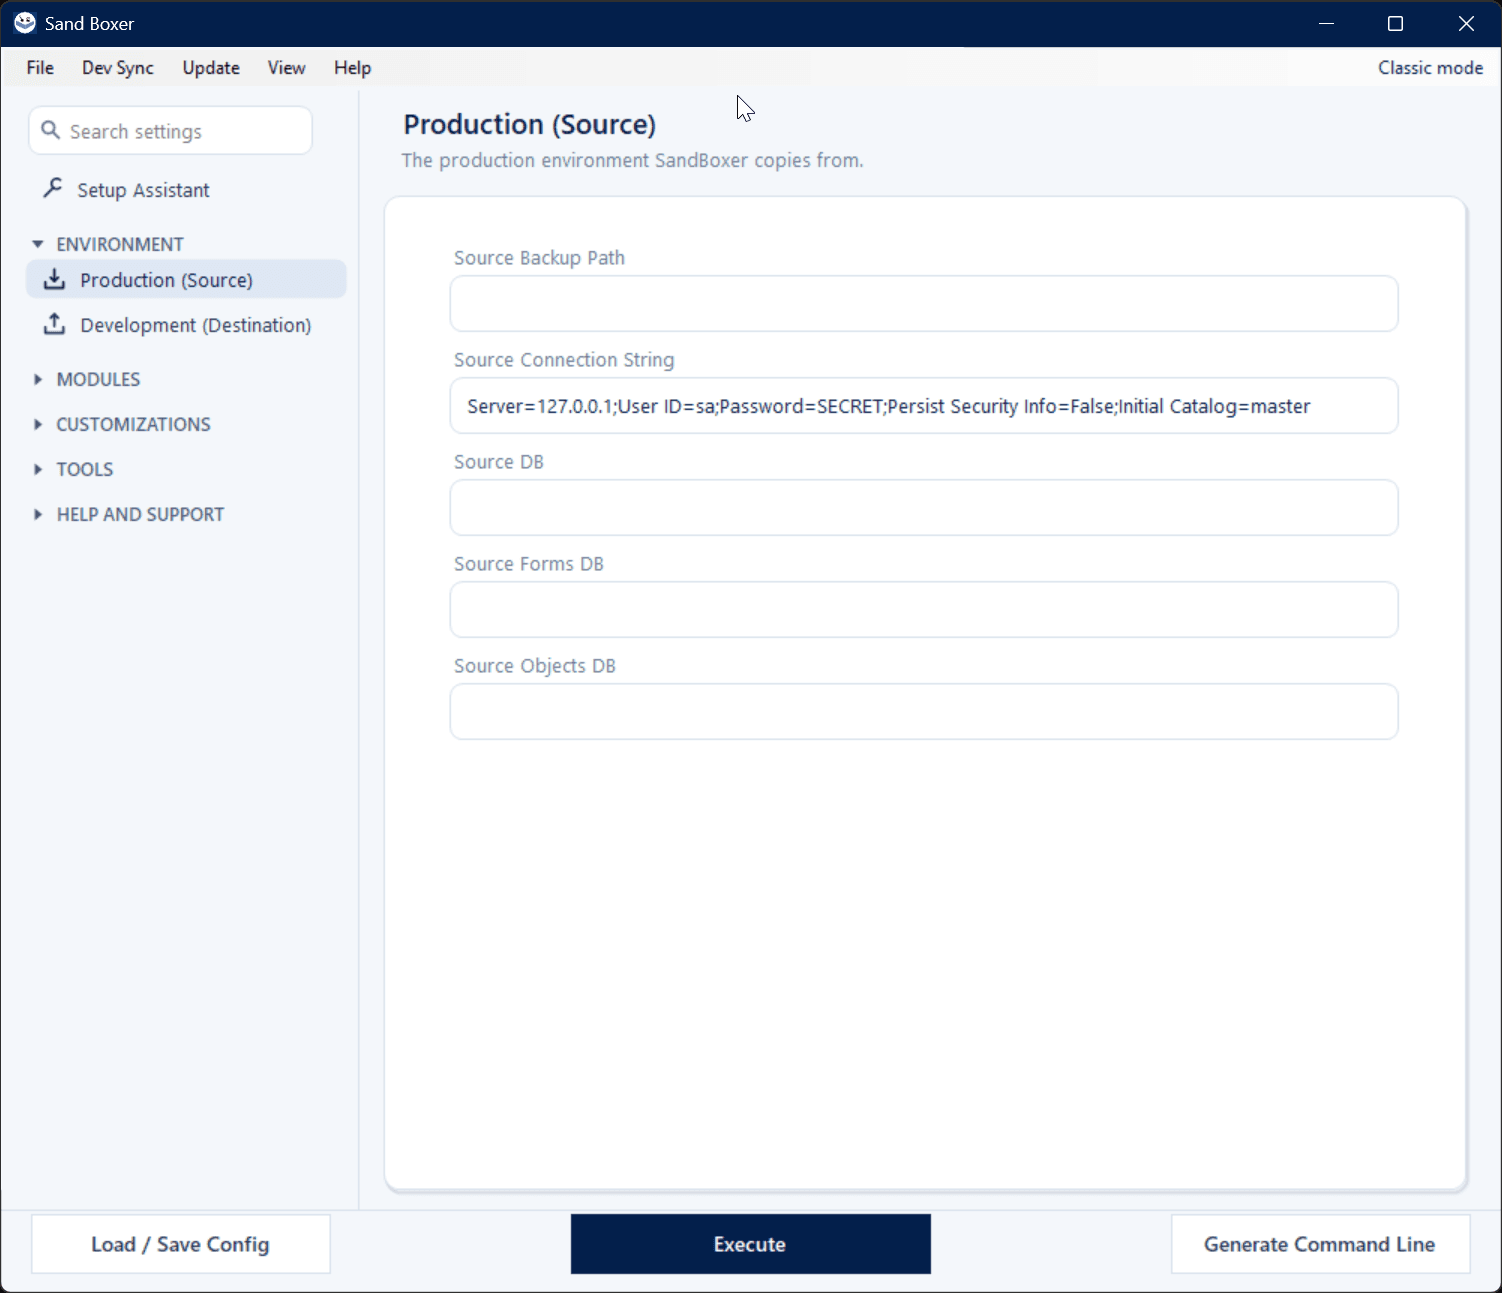Collapse the ENVIRONMENT section arrow
1502x1293 pixels.
38,244
